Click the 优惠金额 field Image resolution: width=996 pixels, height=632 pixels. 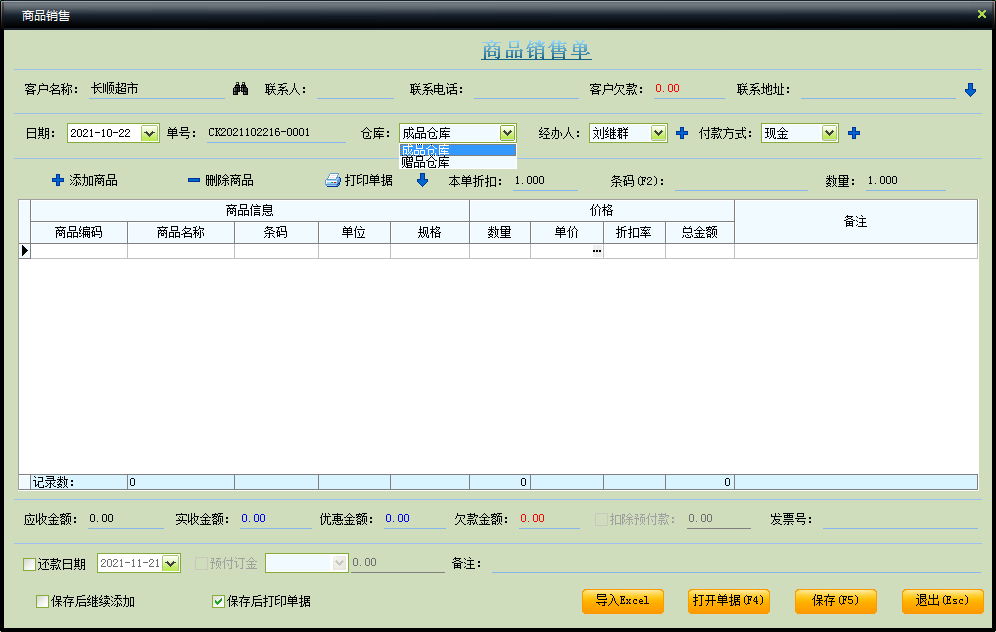pos(414,519)
